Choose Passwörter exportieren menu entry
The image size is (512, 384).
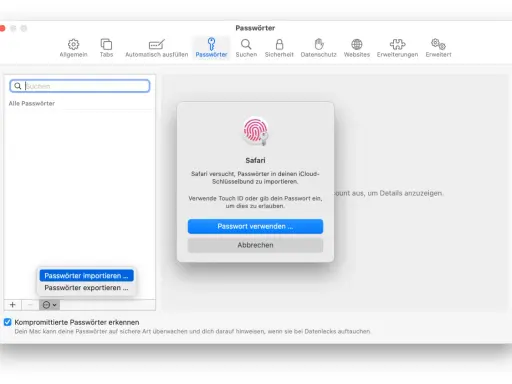86,288
